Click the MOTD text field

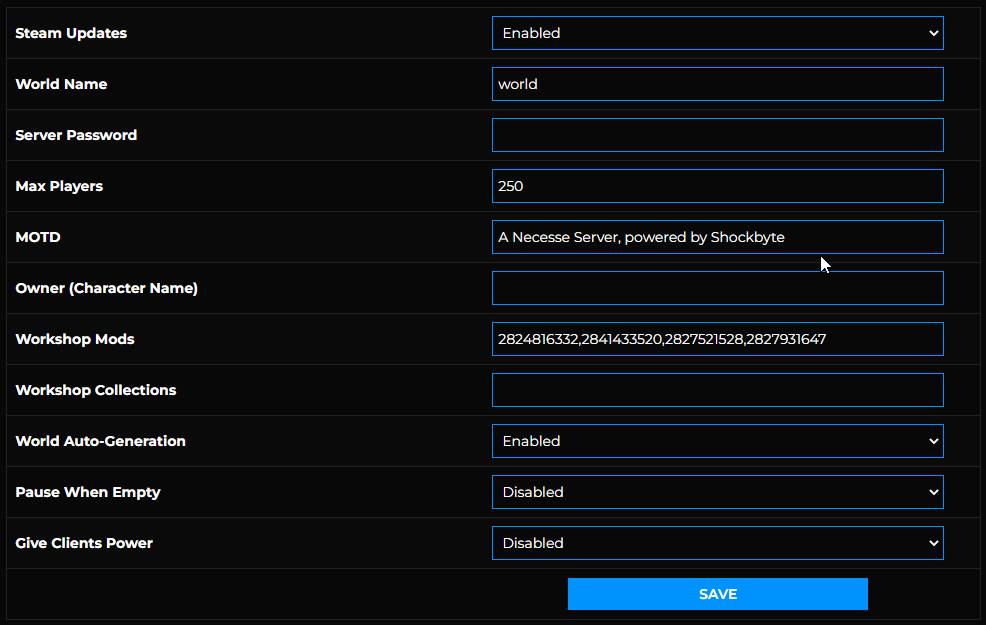(717, 237)
